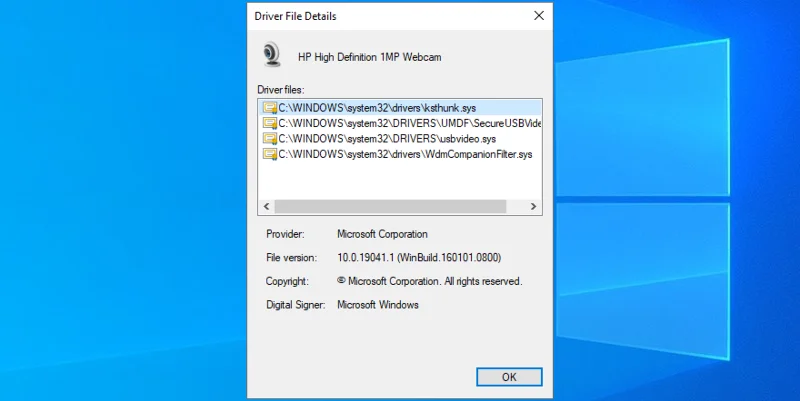This screenshot has height=401, width=800.
Task: Click the Provider: label
Action: (285, 234)
